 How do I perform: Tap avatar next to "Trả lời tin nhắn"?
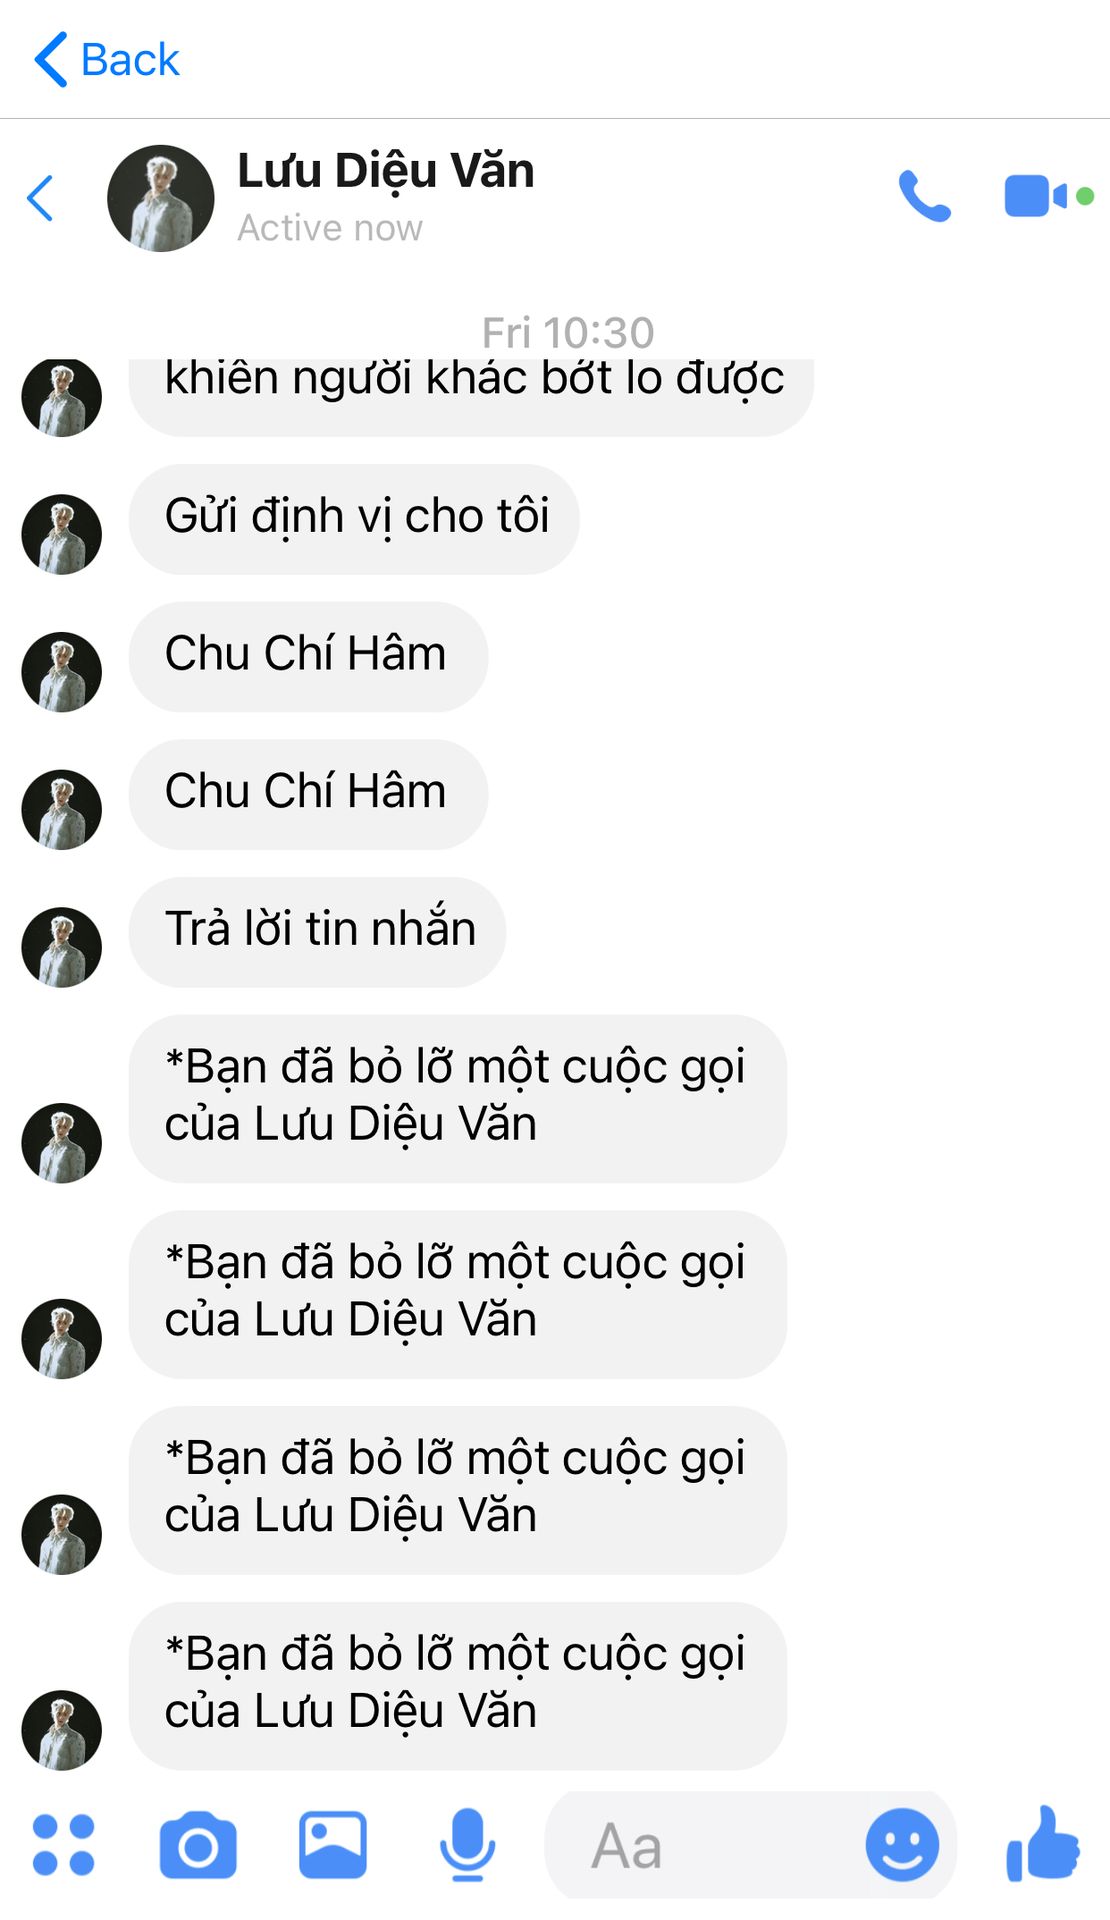[62, 947]
